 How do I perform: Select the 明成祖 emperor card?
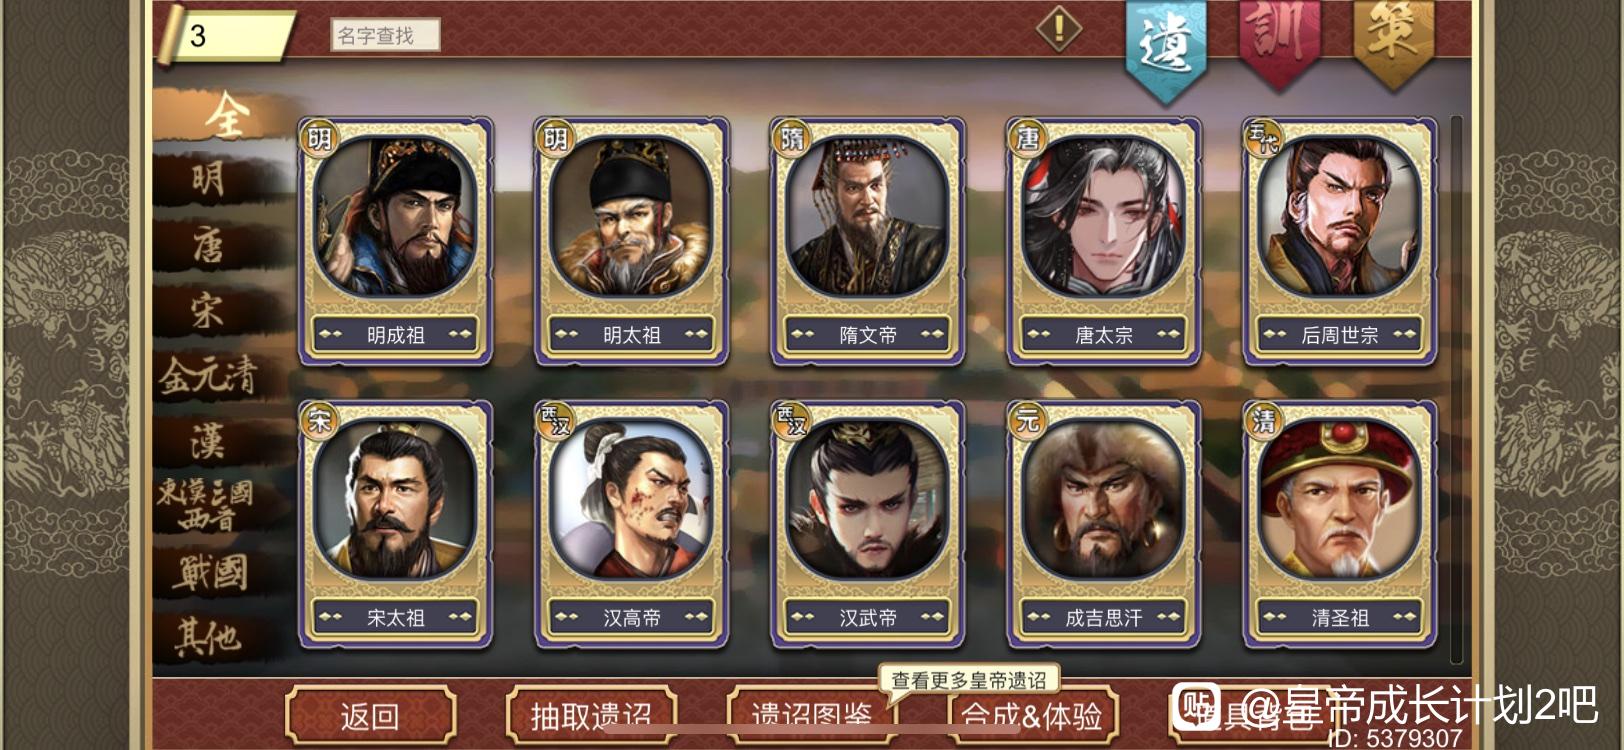tap(395, 241)
